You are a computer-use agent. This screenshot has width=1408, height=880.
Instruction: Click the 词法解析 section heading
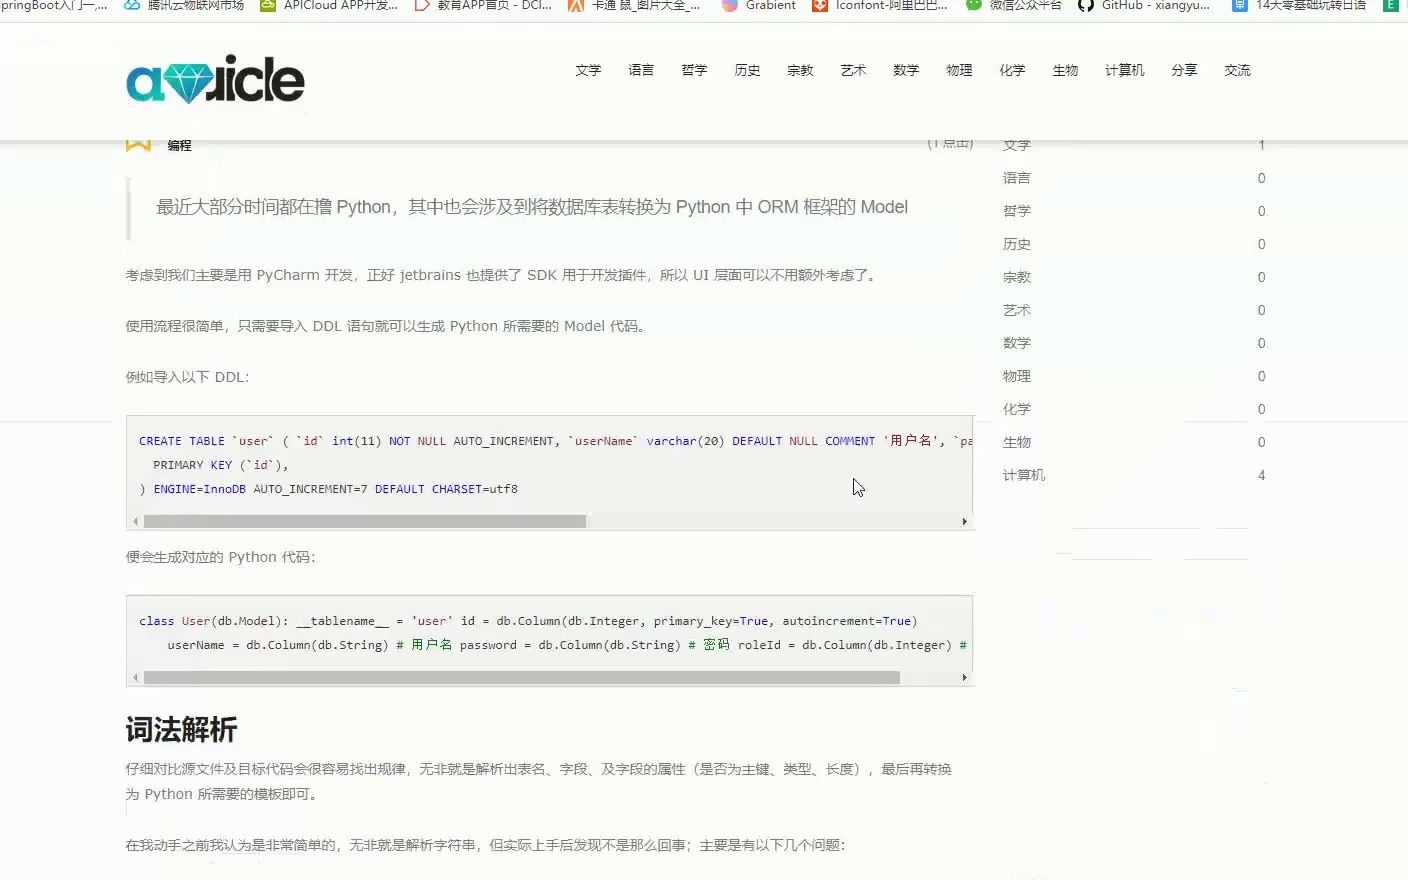[181, 729]
